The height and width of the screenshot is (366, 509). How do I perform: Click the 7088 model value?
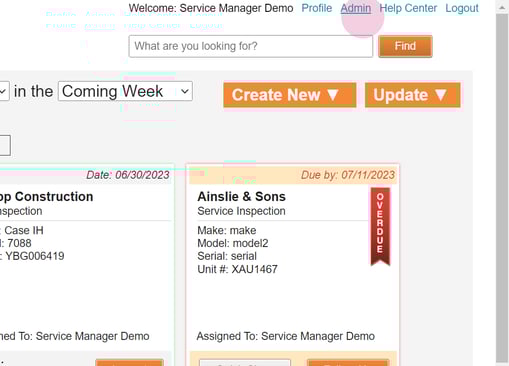(x=19, y=243)
